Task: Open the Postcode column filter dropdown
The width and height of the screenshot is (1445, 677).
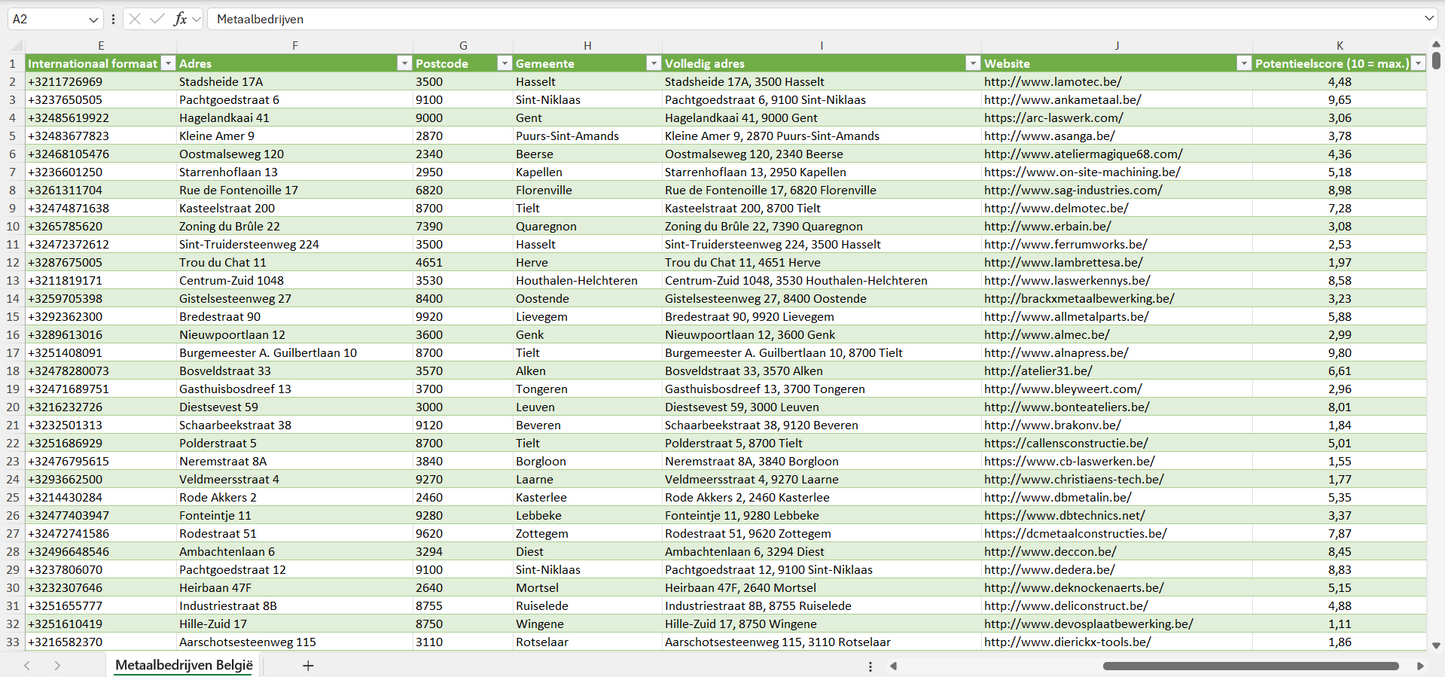Action: point(504,63)
